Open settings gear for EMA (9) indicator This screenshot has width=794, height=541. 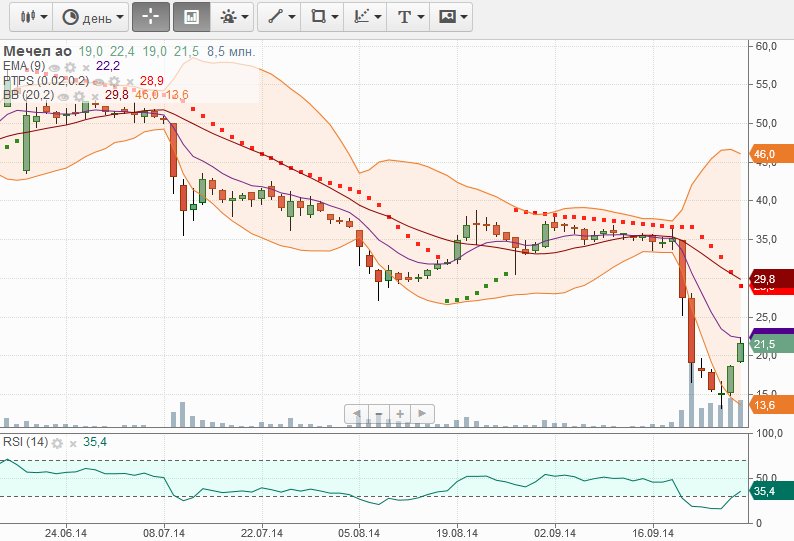coord(69,66)
